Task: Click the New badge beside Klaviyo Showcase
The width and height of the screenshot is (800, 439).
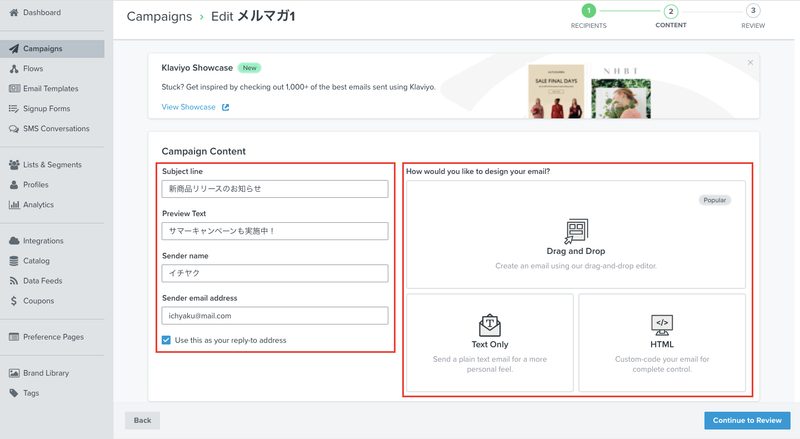Action: [x=249, y=68]
